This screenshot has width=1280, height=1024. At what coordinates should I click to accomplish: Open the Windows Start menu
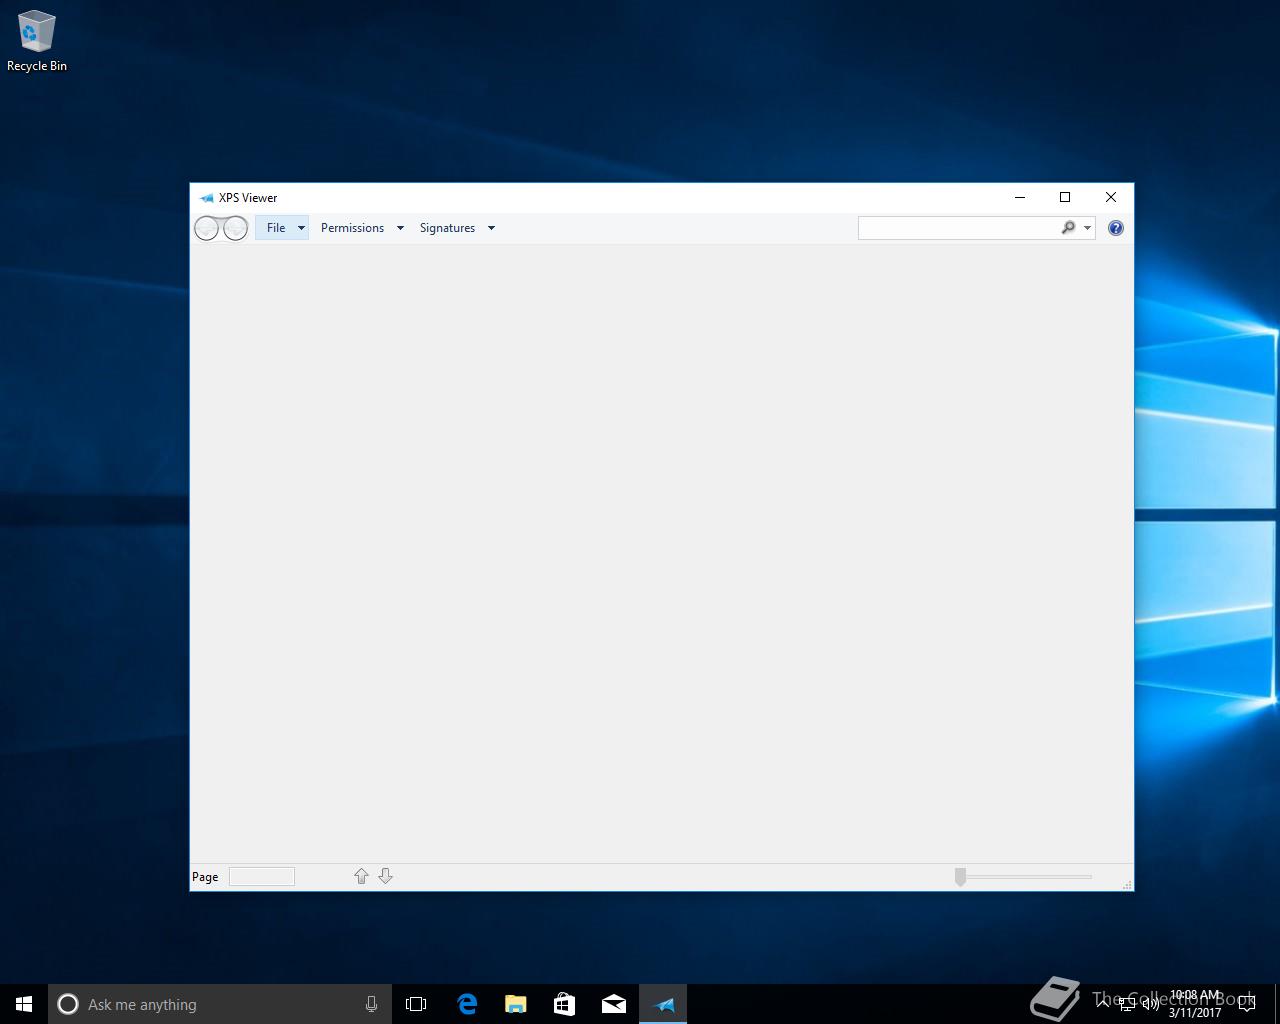(24, 1004)
